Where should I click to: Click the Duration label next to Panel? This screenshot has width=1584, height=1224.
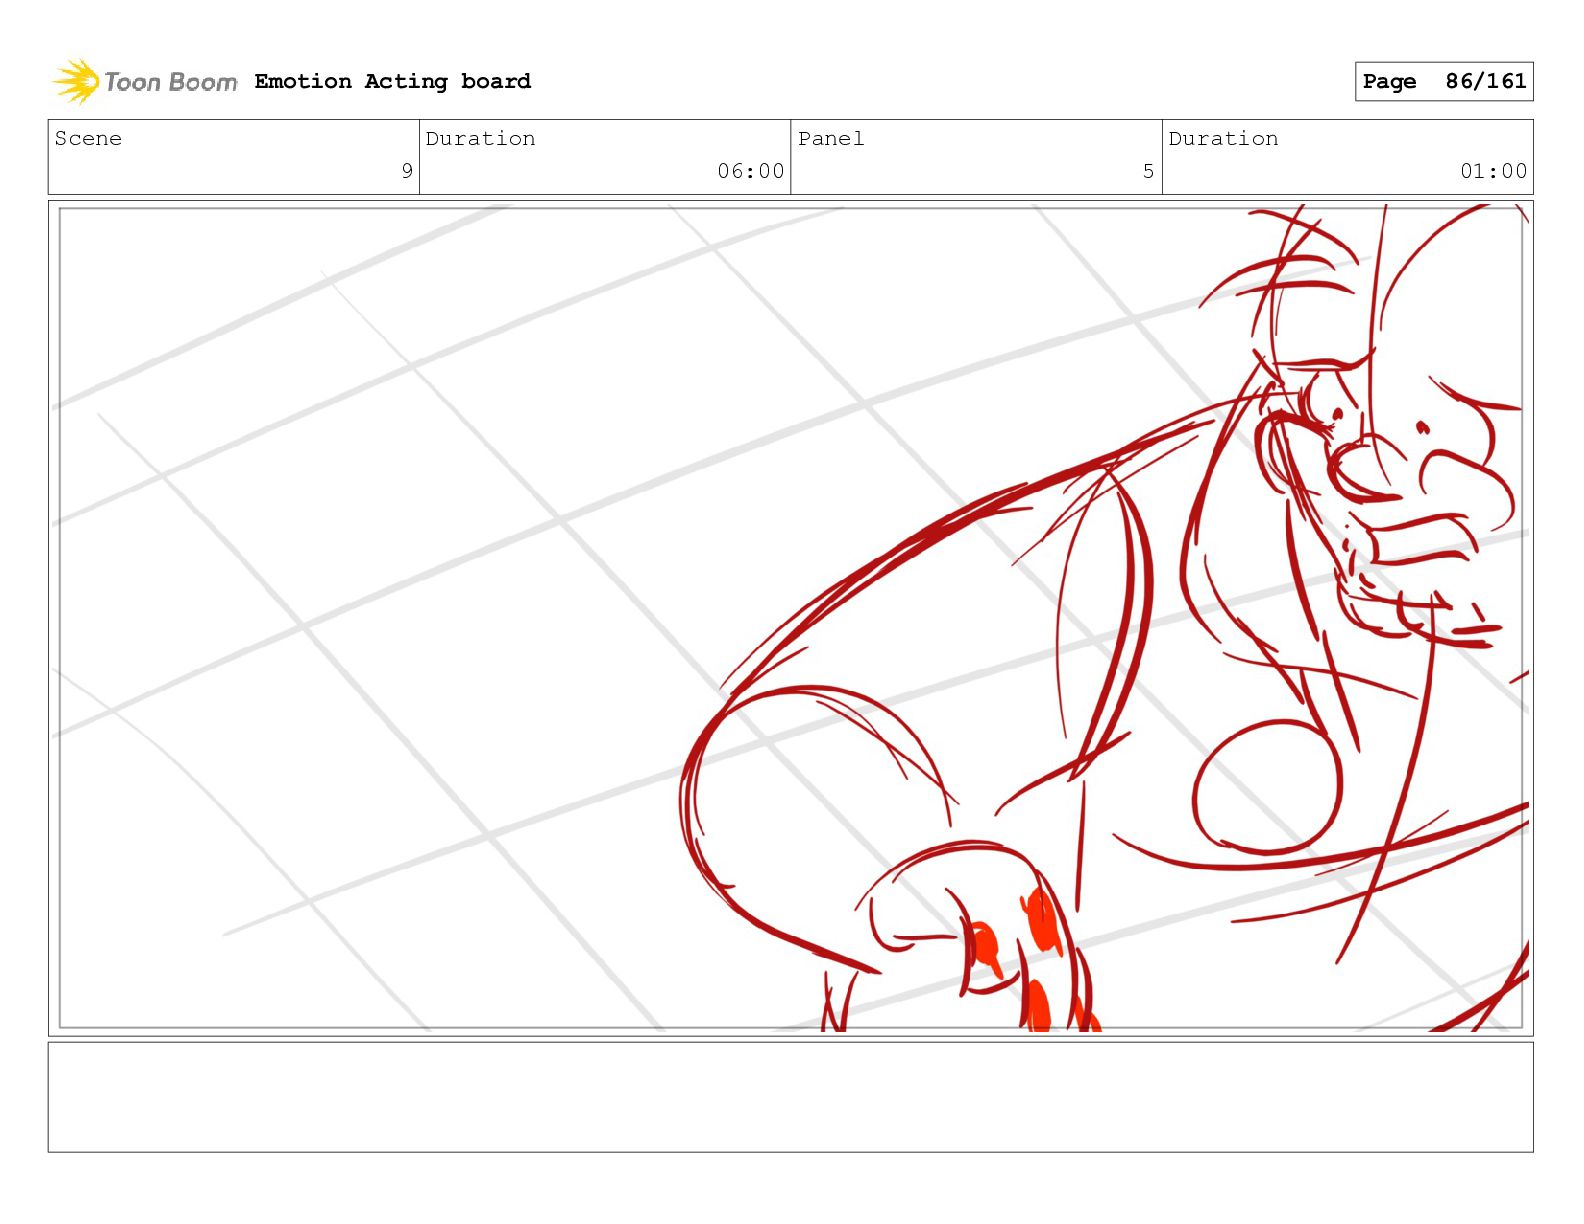[x=1223, y=139]
